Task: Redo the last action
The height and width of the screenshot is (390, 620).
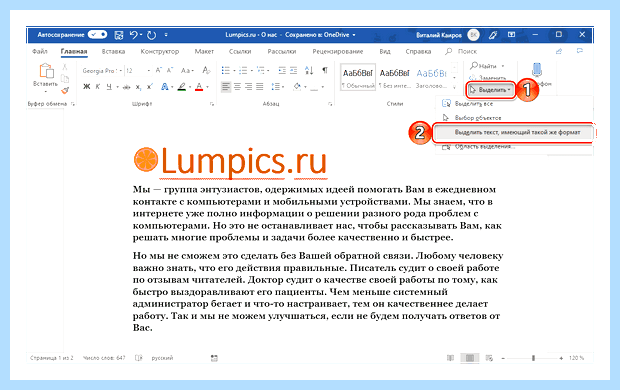Action: coord(151,35)
